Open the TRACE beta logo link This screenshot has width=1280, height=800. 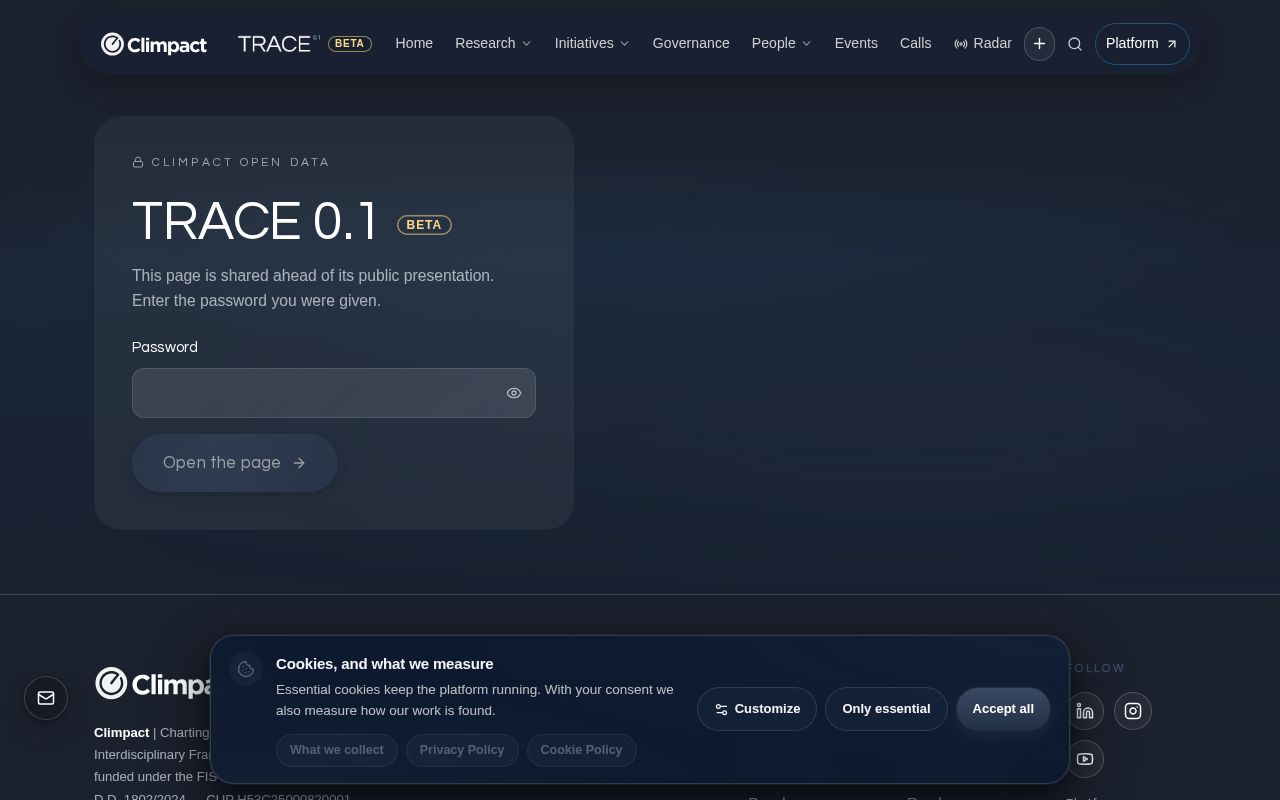[x=305, y=43]
